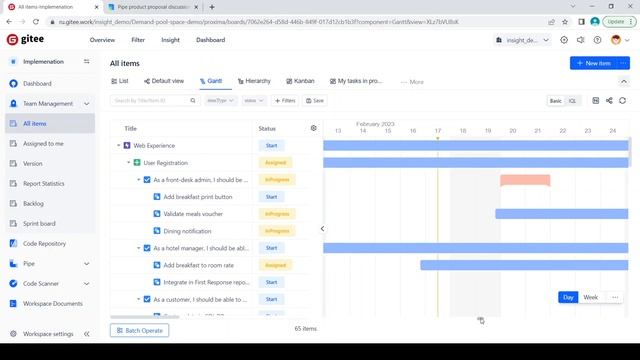Collapse hotel manager story row

pos(138,248)
